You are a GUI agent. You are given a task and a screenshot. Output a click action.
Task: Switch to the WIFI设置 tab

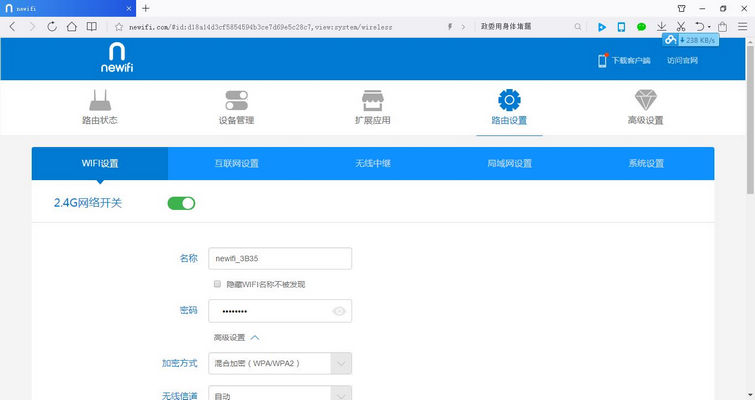(x=100, y=164)
